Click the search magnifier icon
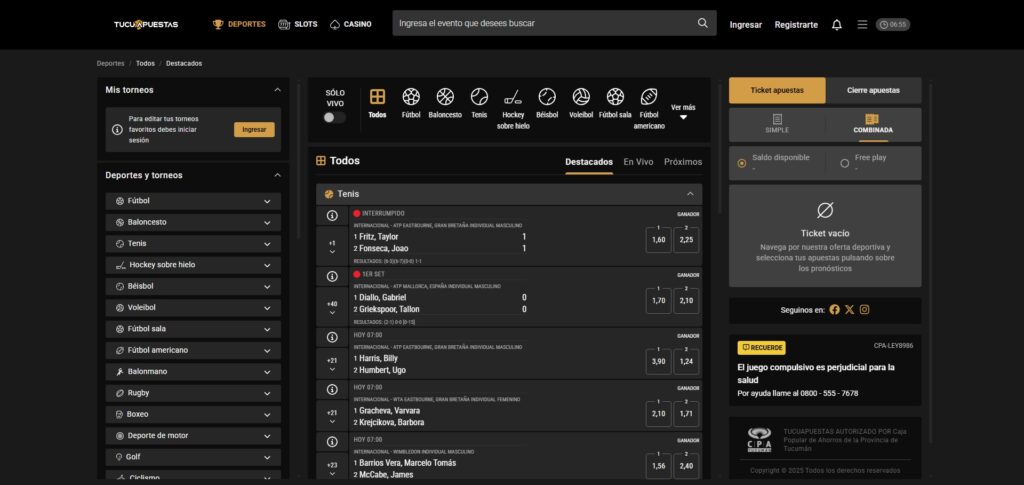 coord(703,23)
